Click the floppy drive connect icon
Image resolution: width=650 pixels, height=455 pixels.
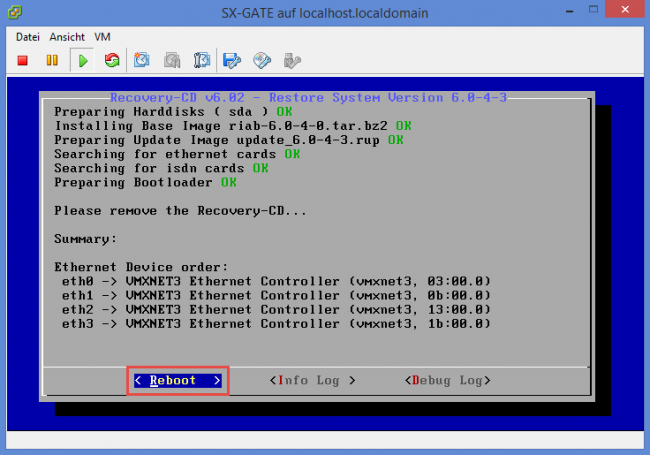[x=232, y=61]
